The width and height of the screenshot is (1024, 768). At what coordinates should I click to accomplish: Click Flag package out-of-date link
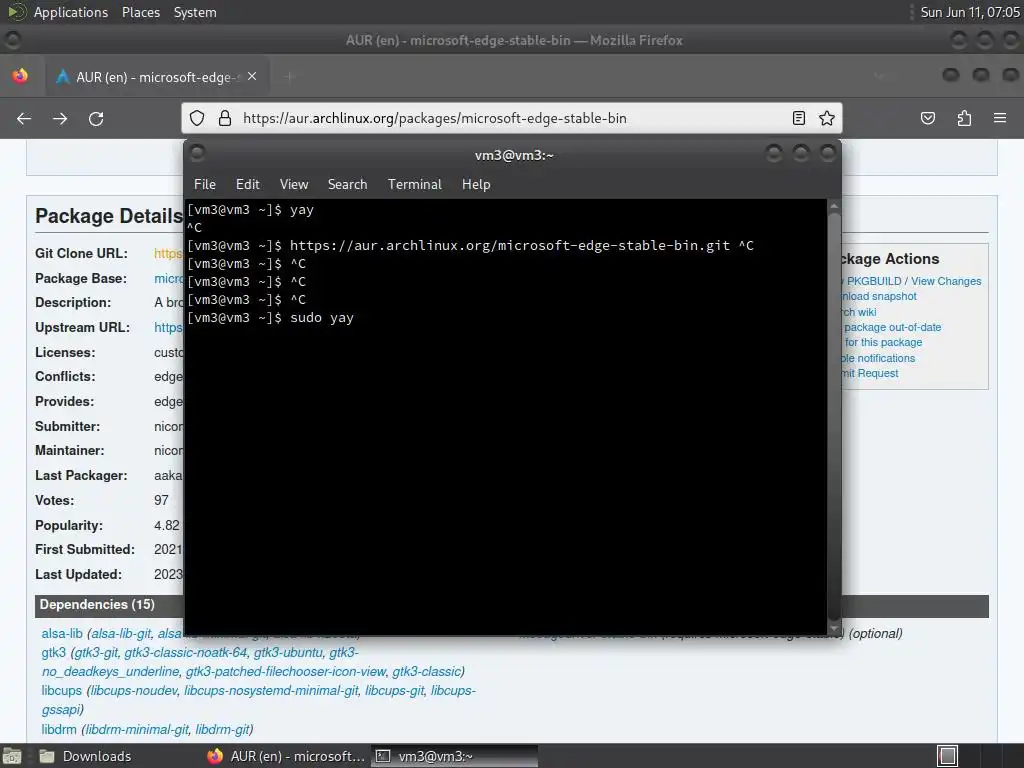[x=892, y=327]
